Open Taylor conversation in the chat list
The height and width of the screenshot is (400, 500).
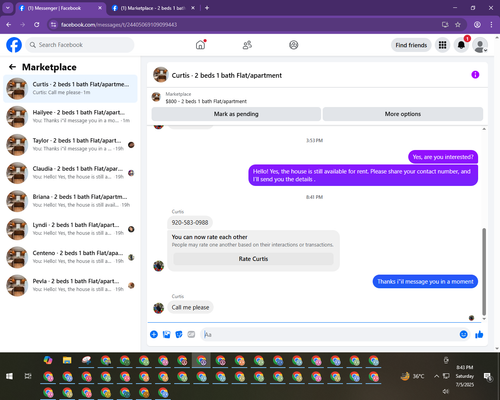70,145
